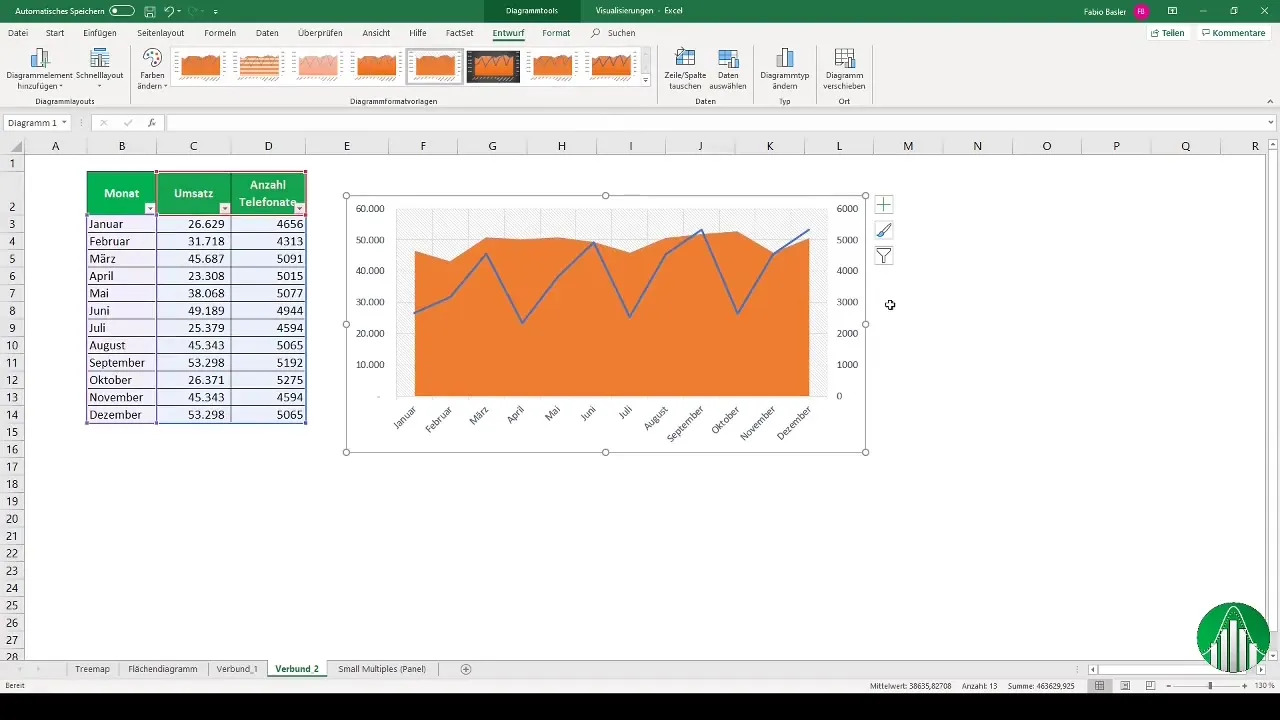Switch to Page Layout view icon

click(x=1125, y=685)
